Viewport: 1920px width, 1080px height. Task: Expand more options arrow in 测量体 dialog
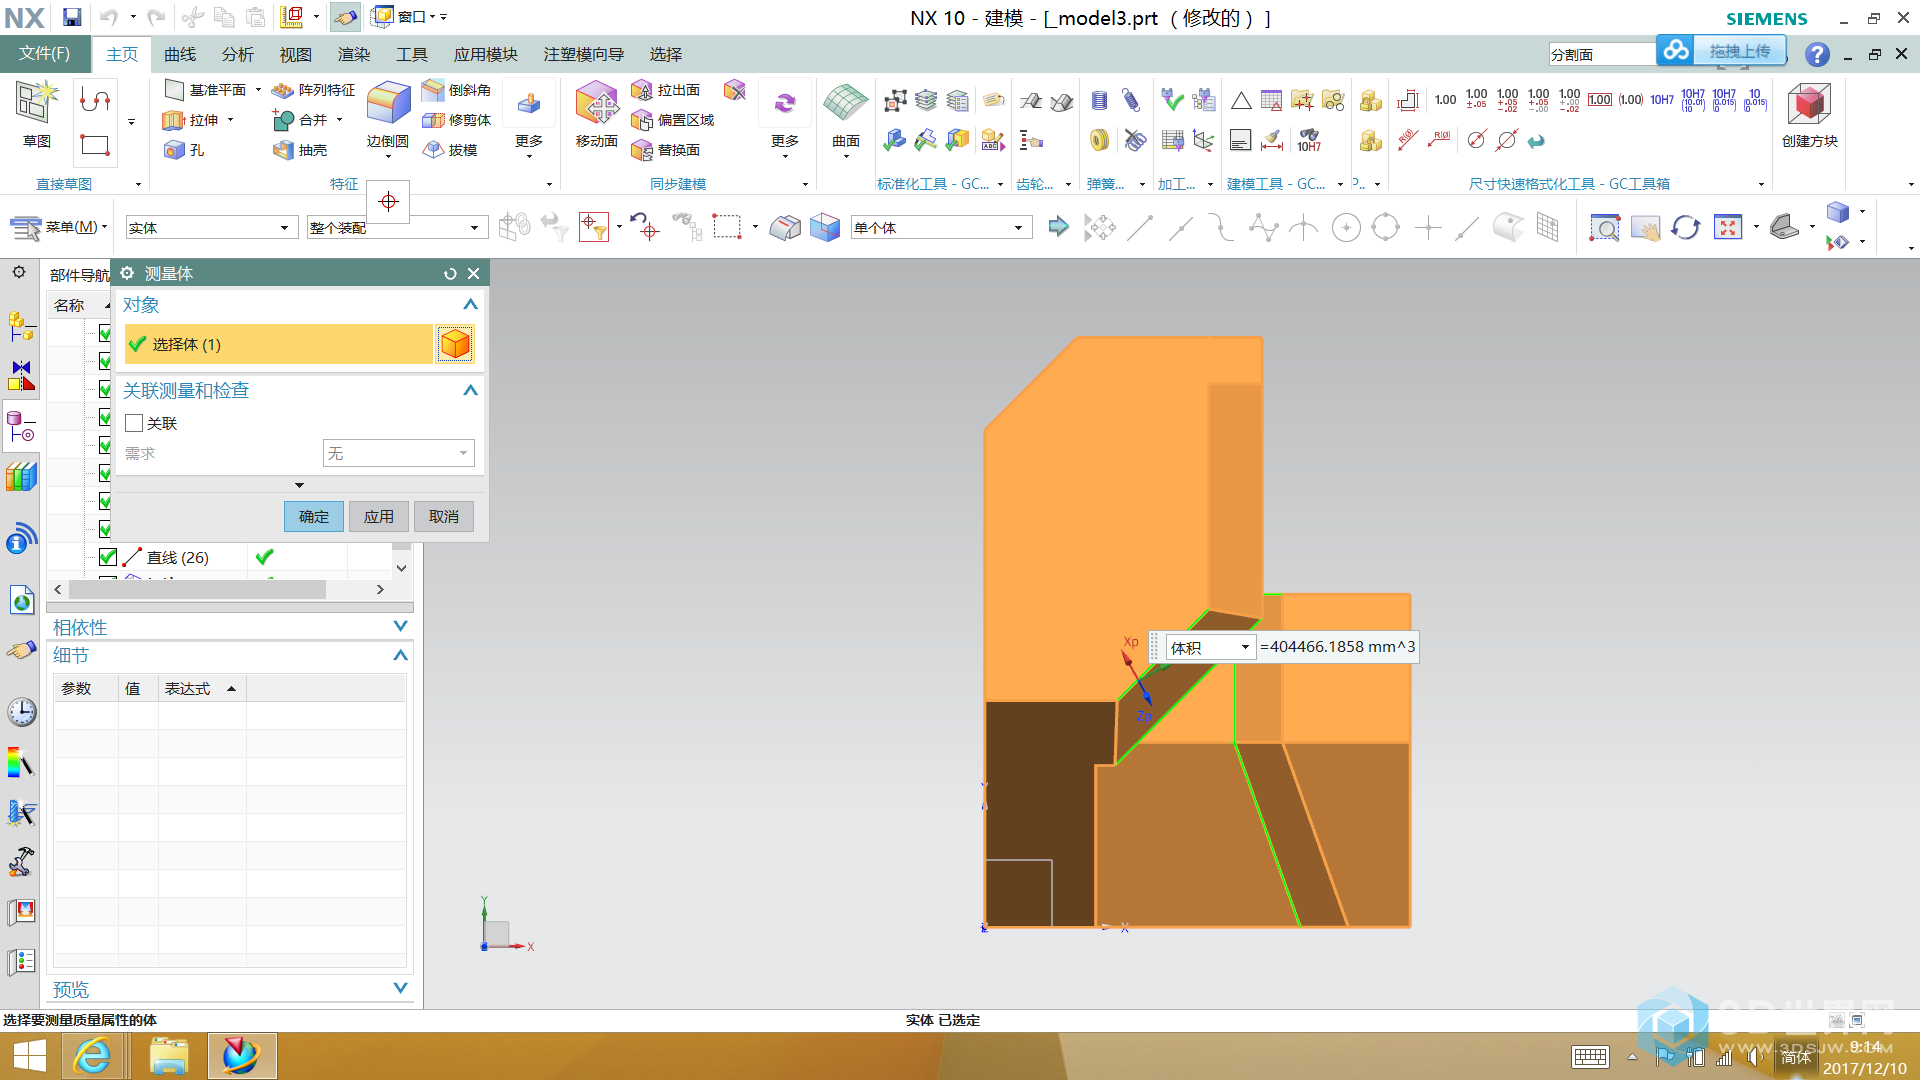coord(299,485)
